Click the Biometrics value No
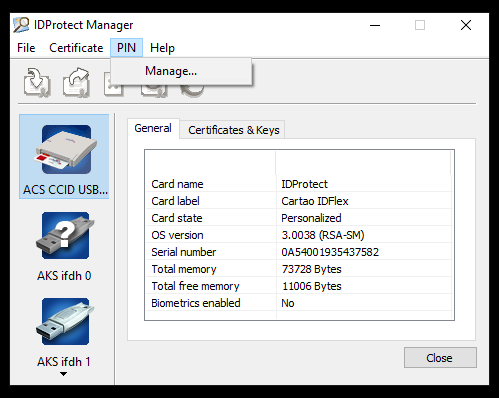Image resolution: width=499 pixels, height=398 pixels. point(288,303)
